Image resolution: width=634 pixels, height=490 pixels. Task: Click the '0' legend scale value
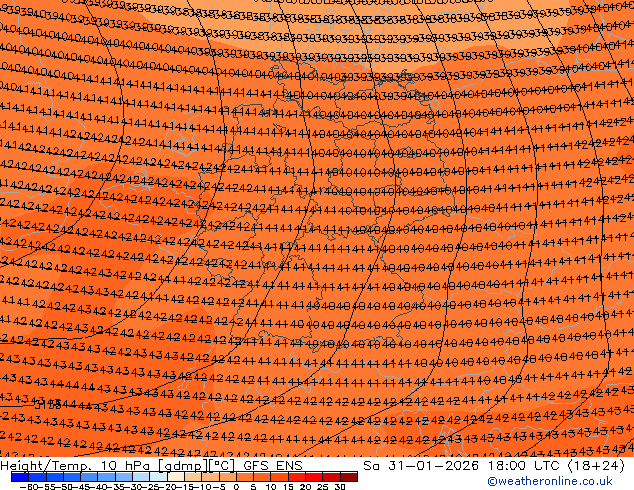[x=236, y=487]
